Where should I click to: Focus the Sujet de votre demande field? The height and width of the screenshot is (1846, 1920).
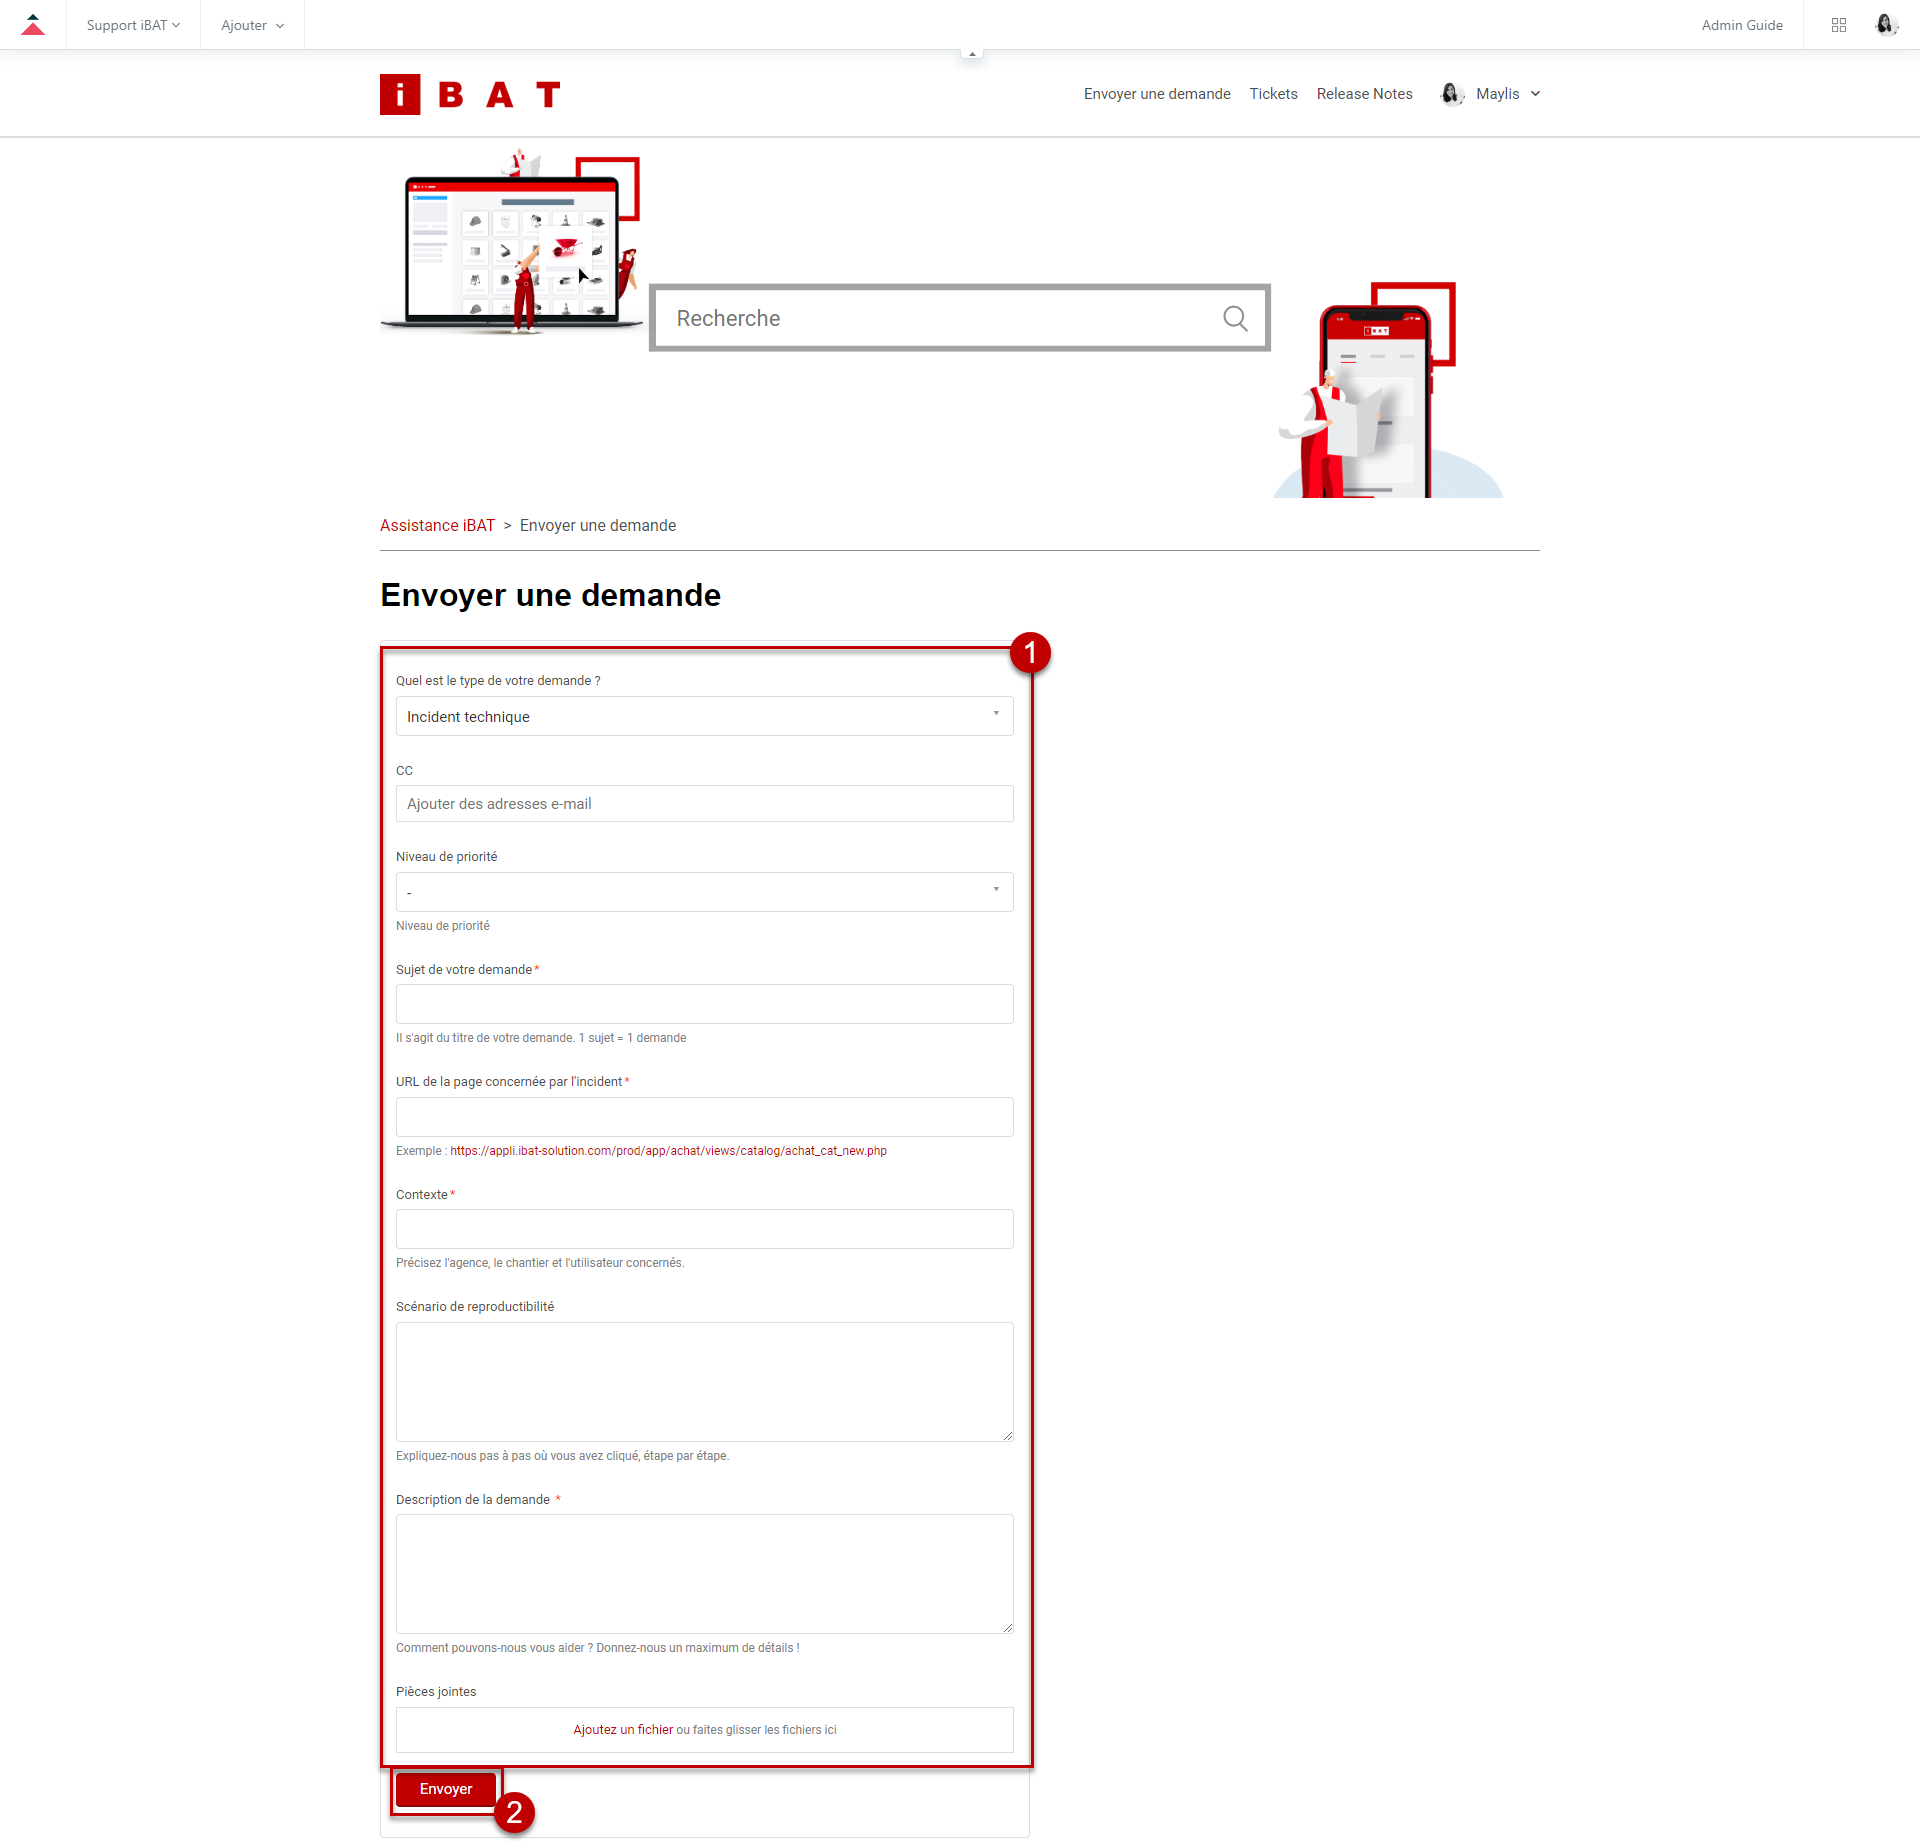click(704, 1004)
